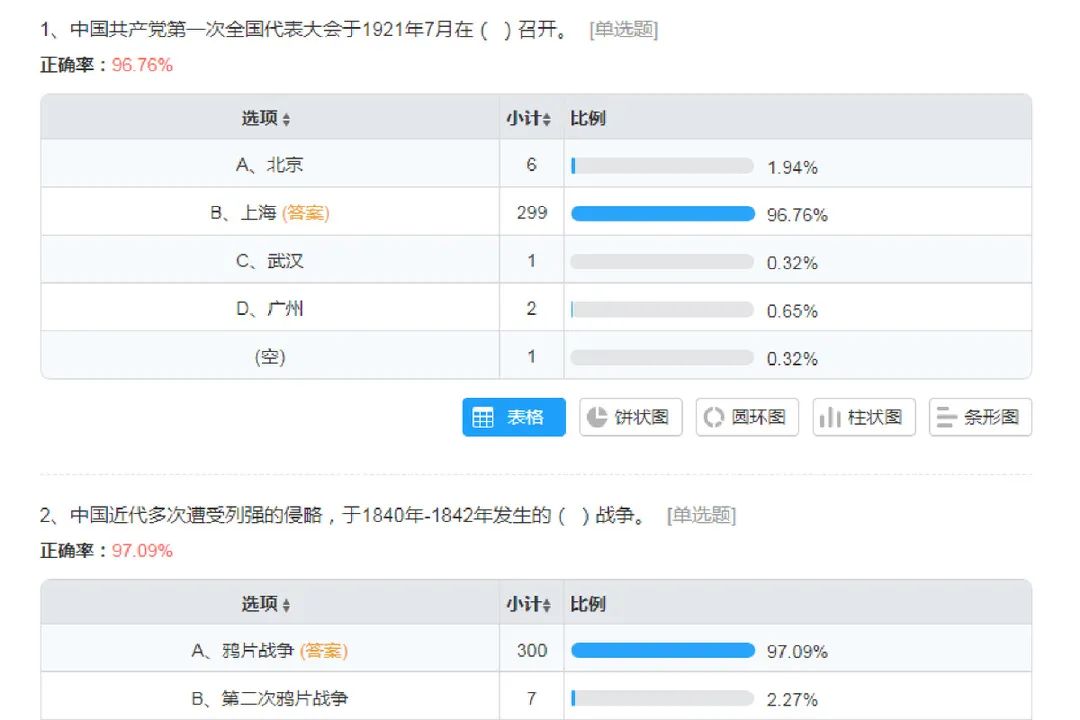The width and height of the screenshot is (1080, 720).
Task: Click the column chart icon for 柱状图
Action: point(829,418)
